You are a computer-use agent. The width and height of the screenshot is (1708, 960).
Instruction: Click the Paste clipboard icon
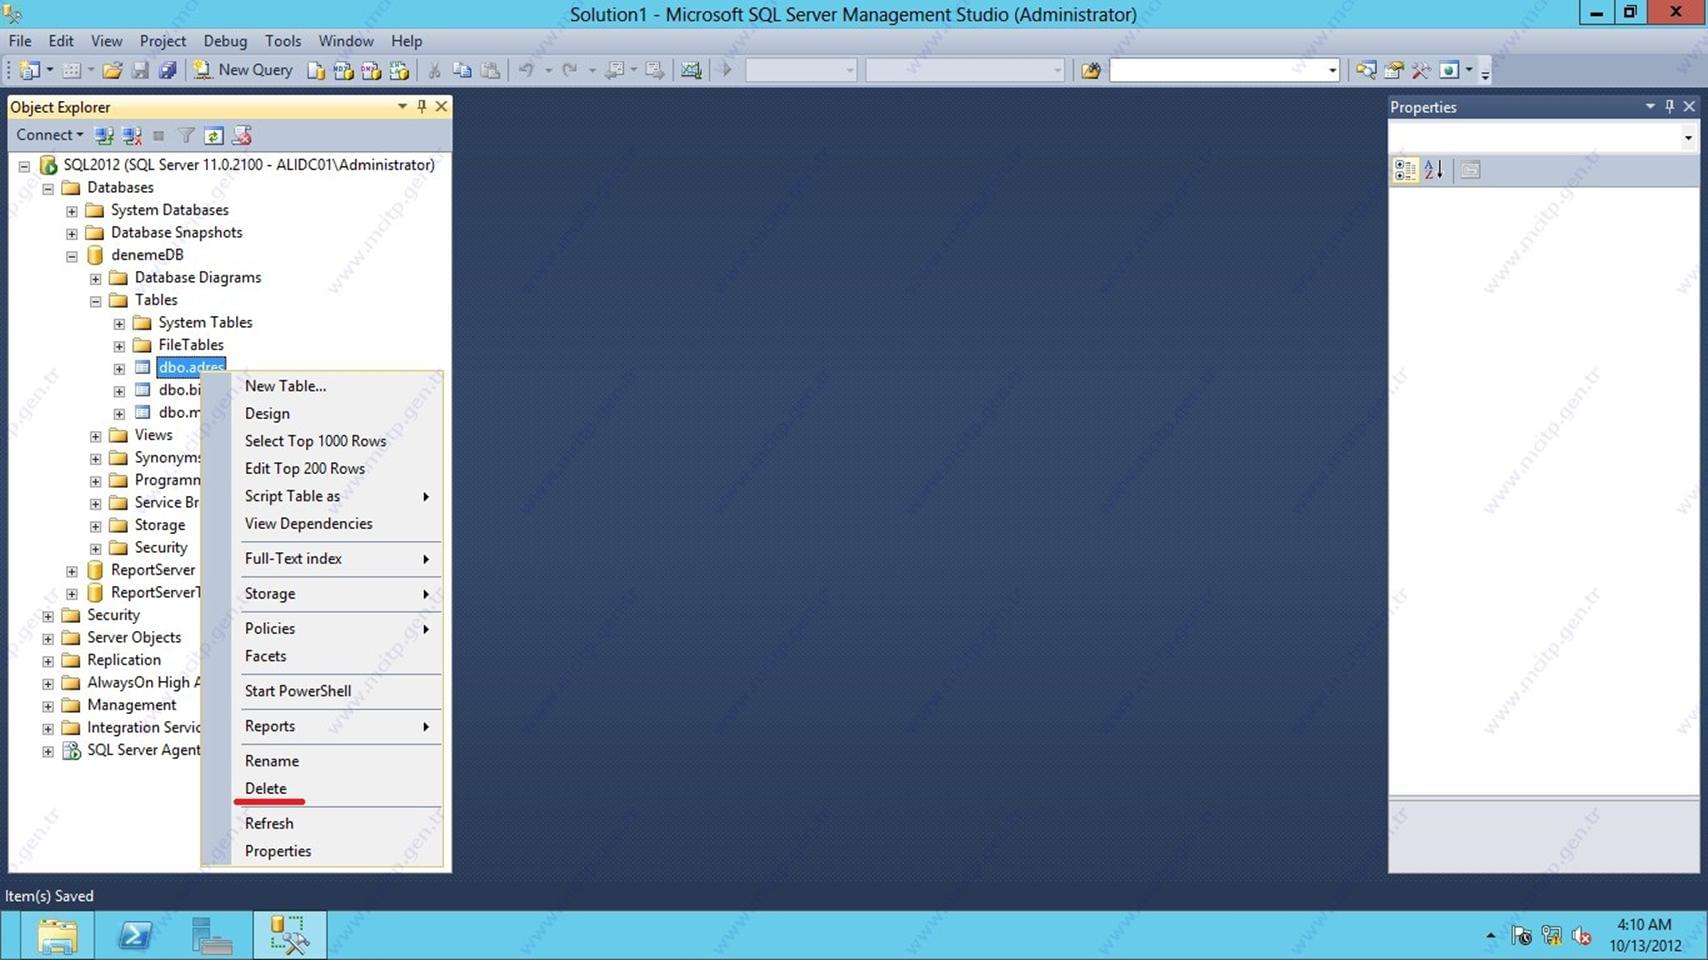pyautogui.click(x=490, y=70)
